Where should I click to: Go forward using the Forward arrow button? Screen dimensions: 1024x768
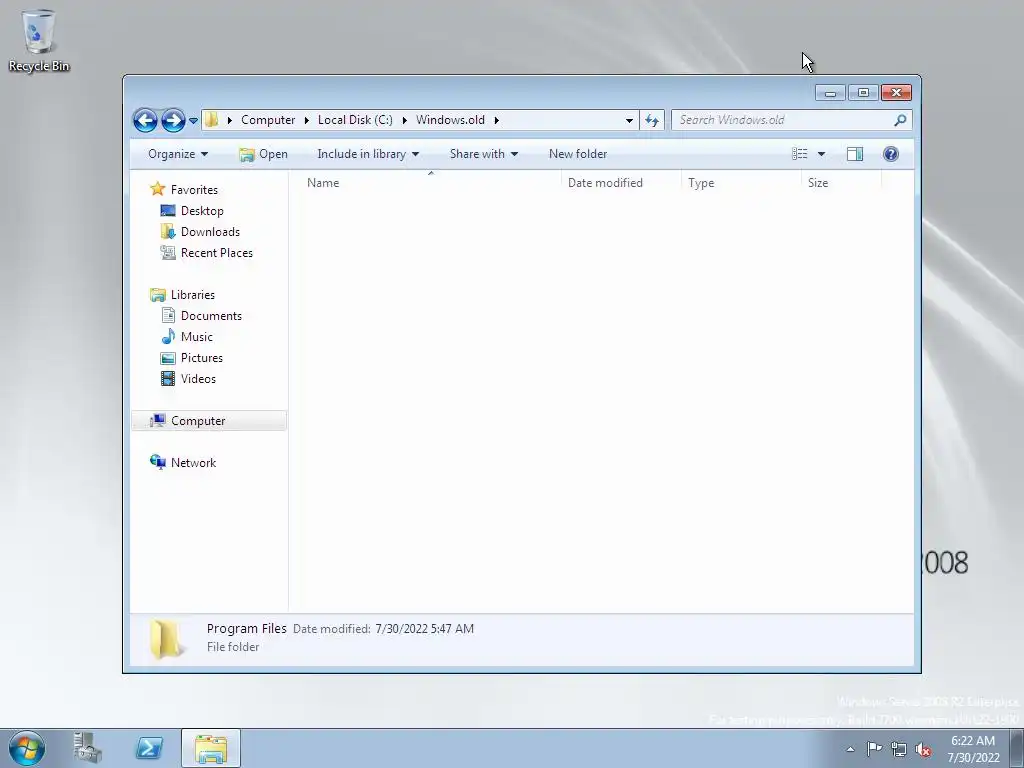[173, 120]
